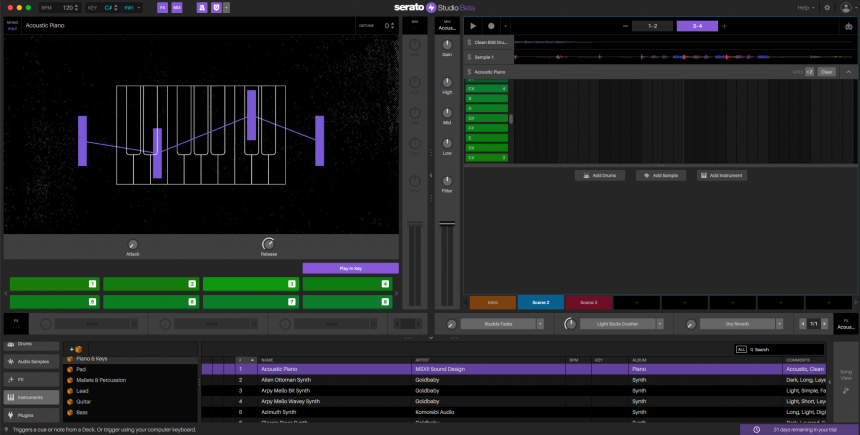The image size is (860, 435).
Task: Click the Record button in the transport
Action: click(x=491, y=25)
